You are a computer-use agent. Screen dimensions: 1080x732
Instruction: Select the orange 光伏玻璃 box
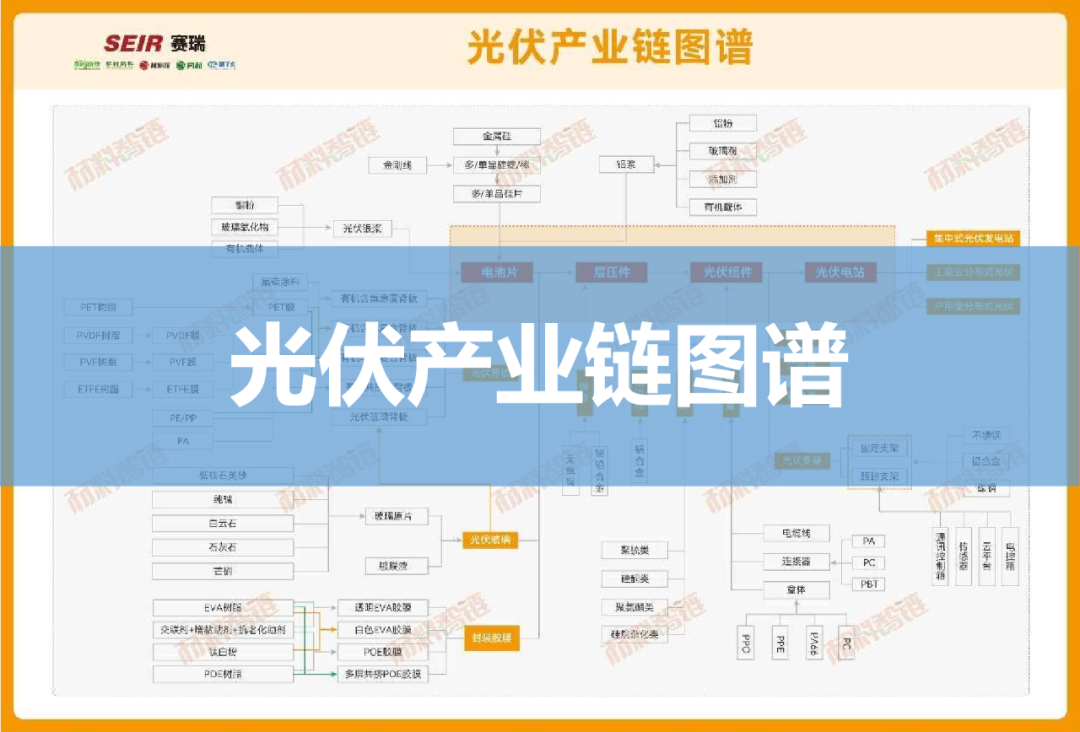[490, 540]
